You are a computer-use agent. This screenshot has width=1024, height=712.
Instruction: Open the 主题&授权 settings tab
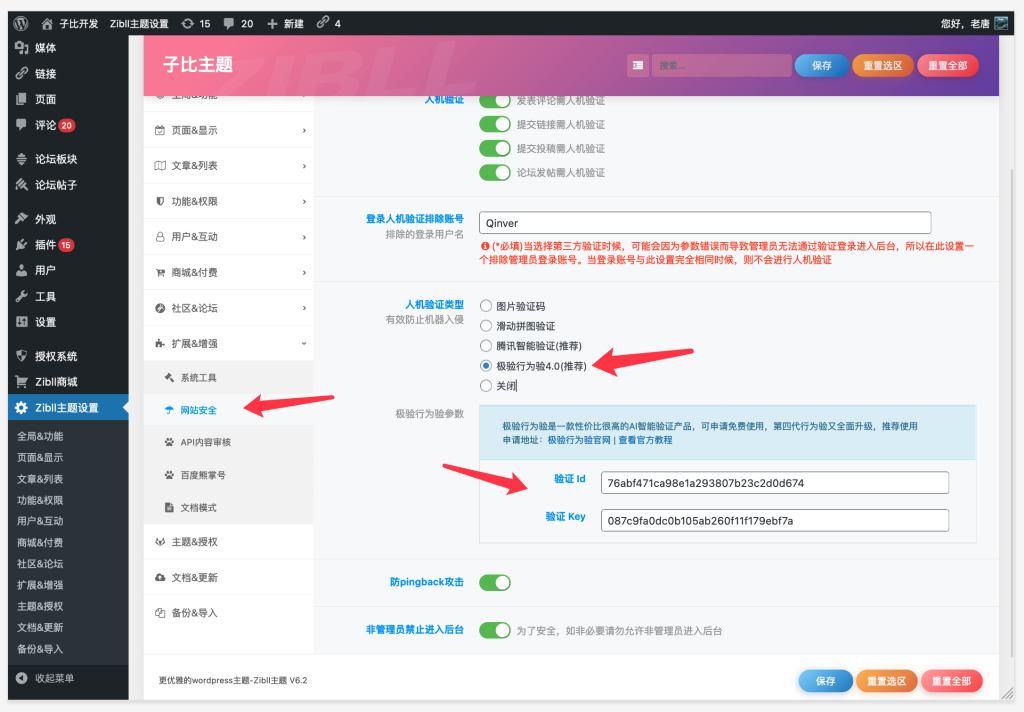tap(229, 542)
